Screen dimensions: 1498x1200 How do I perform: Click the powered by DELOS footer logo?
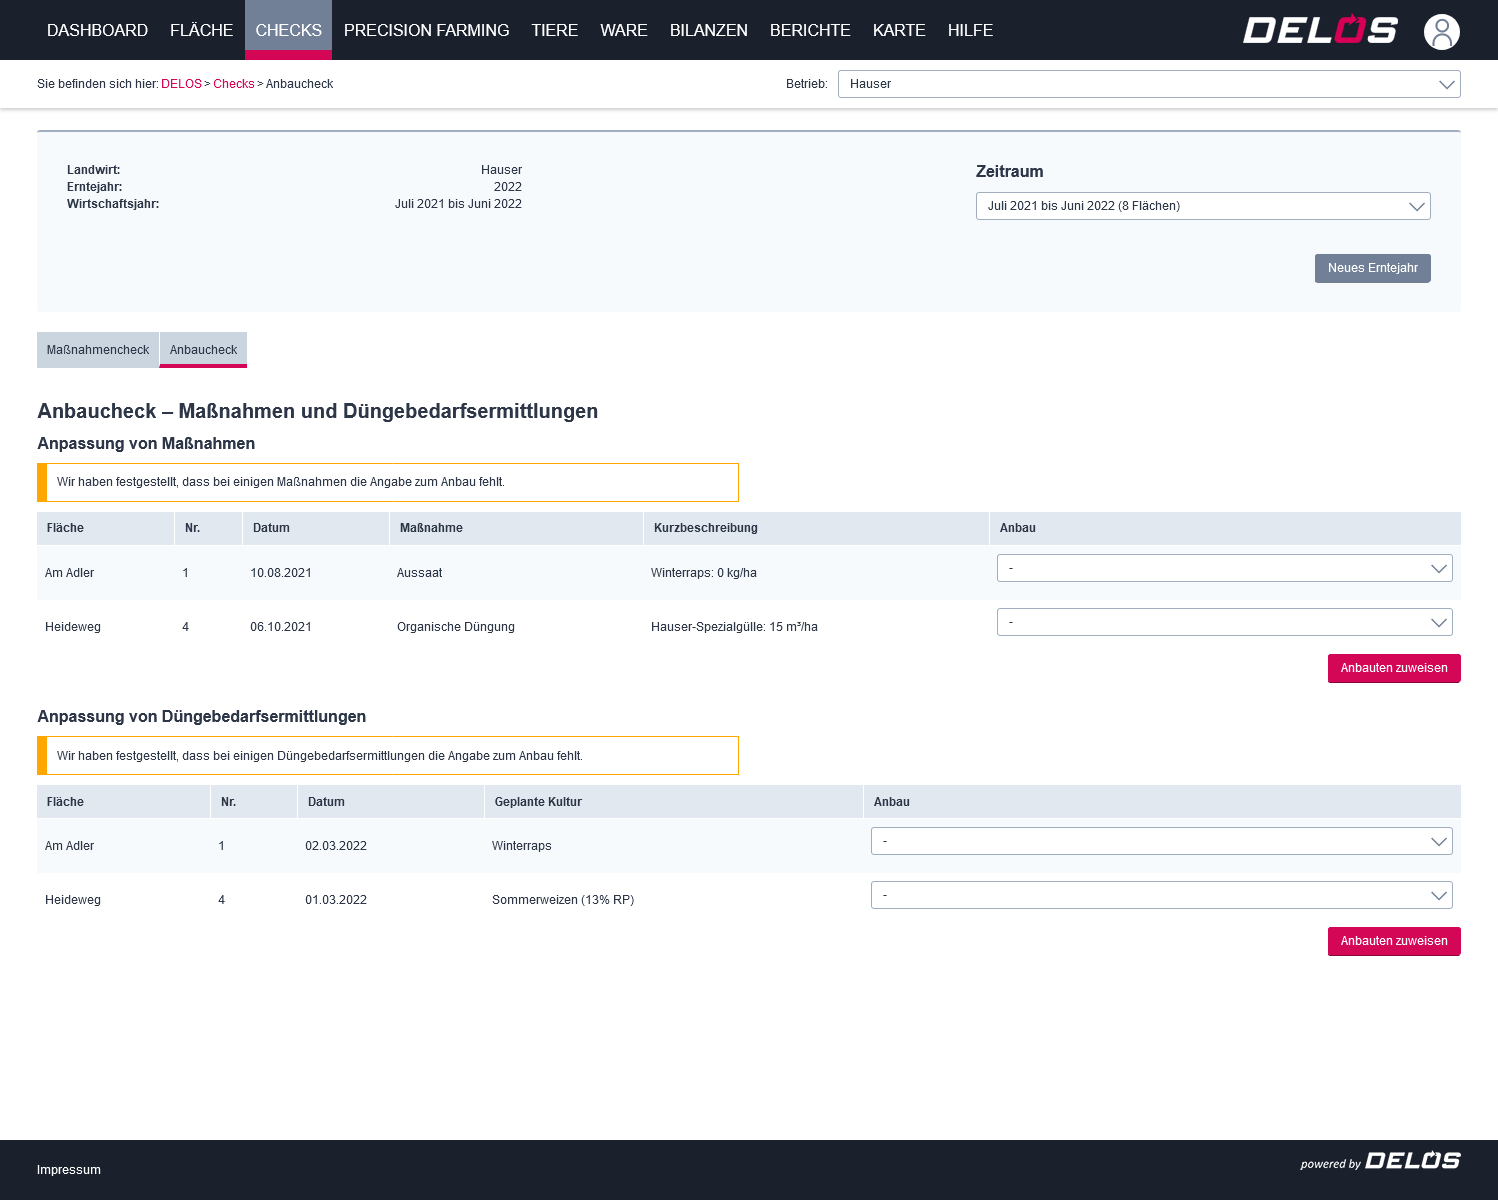(x=1380, y=1161)
